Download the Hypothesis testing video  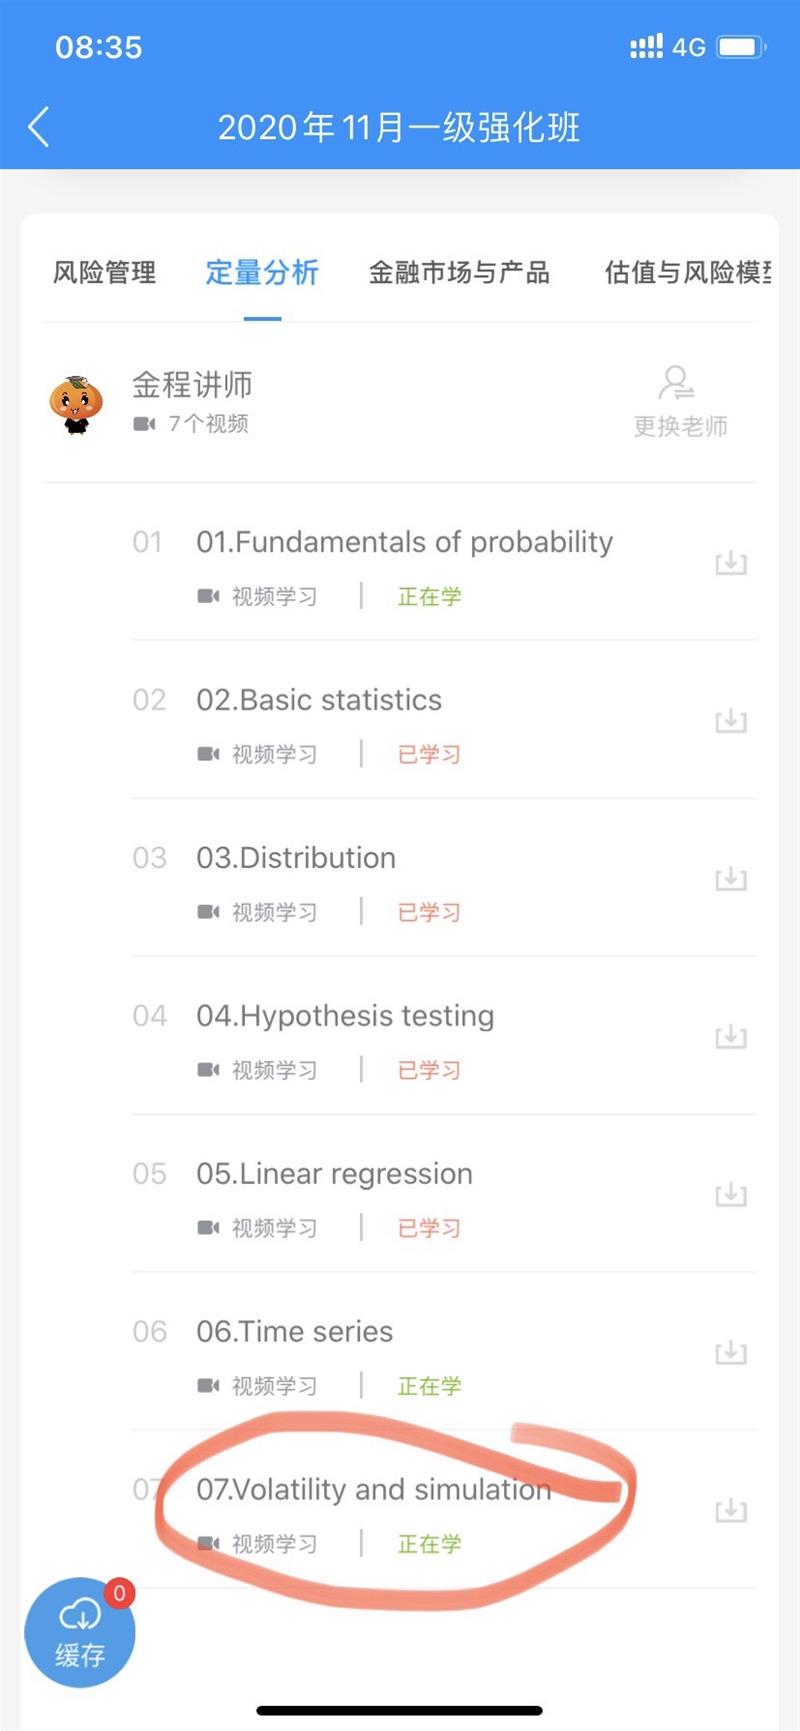click(731, 1037)
